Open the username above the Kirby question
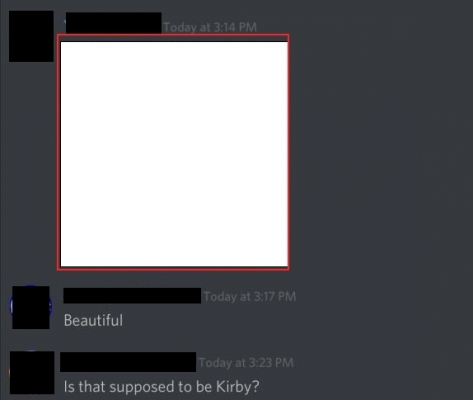This screenshot has height=400, width=473. pos(128,362)
